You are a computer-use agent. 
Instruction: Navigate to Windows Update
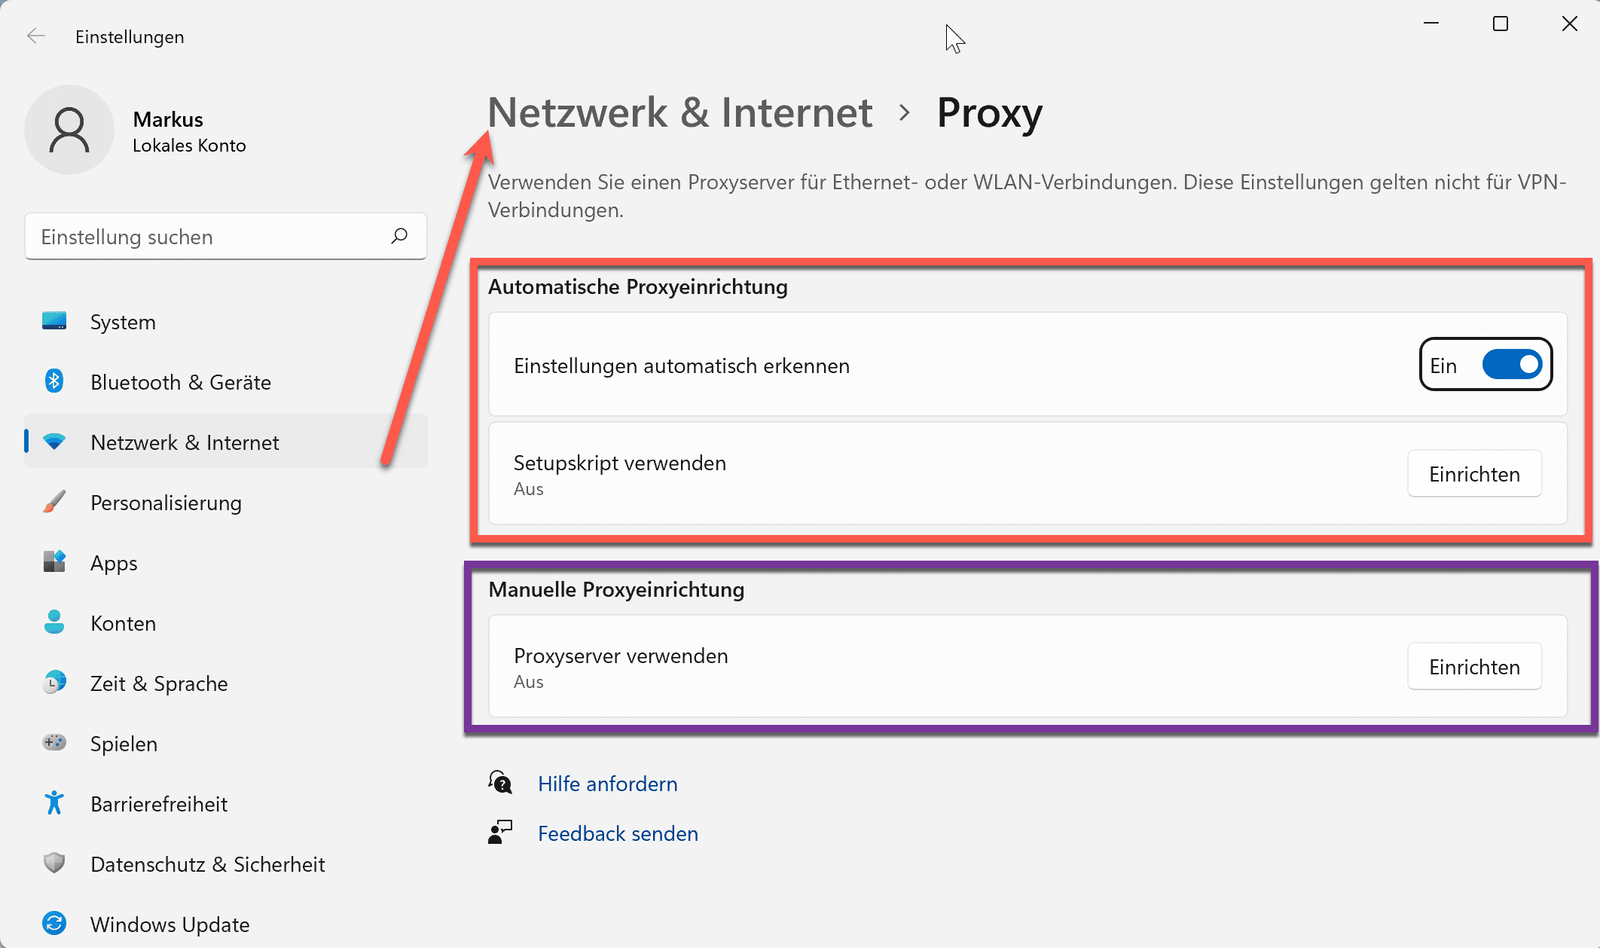pyautogui.click(x=170, y=924)
